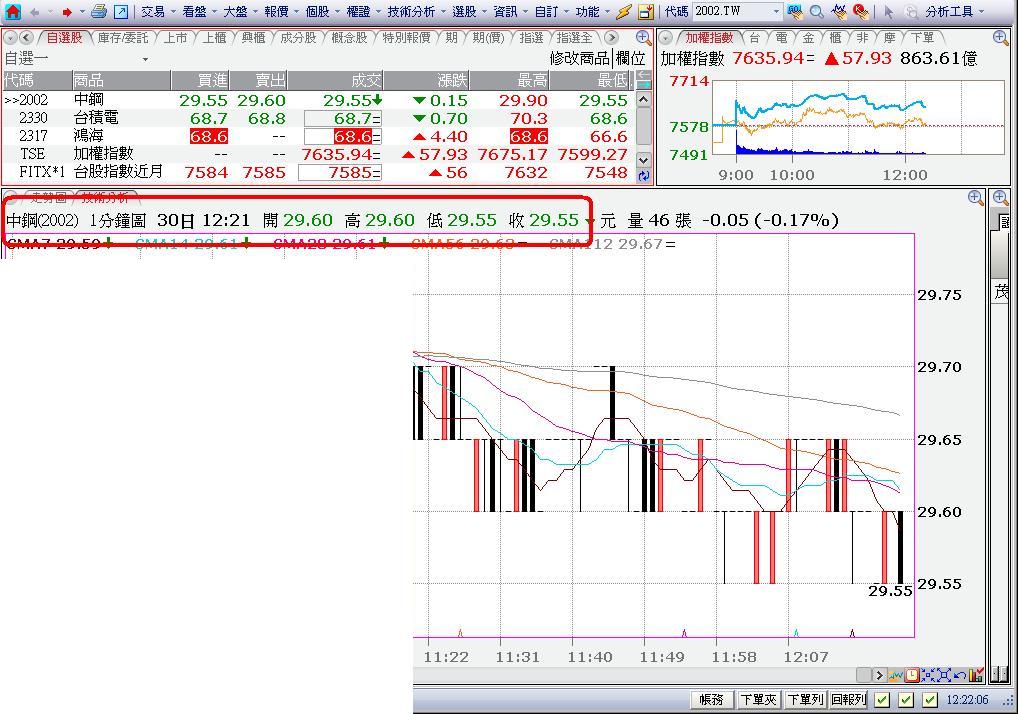
Task: Click the GO symbol lookup icon
Action: [795, 11]
